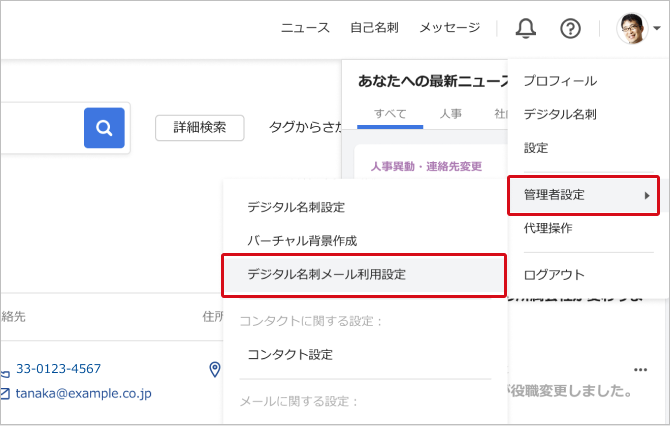This screenshot has width=670, height=426.
Task: Click the tanaka@example.co.jp email link
Action: pos(84,394)
